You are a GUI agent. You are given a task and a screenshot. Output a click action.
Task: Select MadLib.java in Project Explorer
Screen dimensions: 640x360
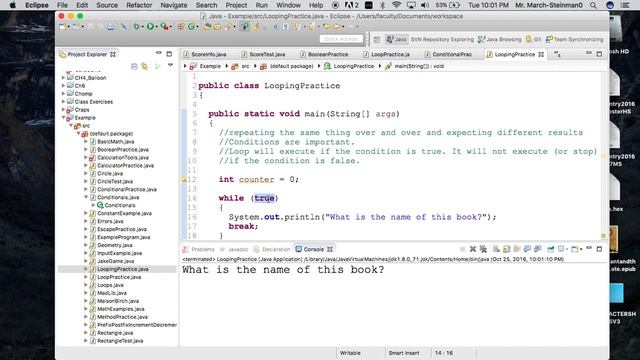coord(111,293)
